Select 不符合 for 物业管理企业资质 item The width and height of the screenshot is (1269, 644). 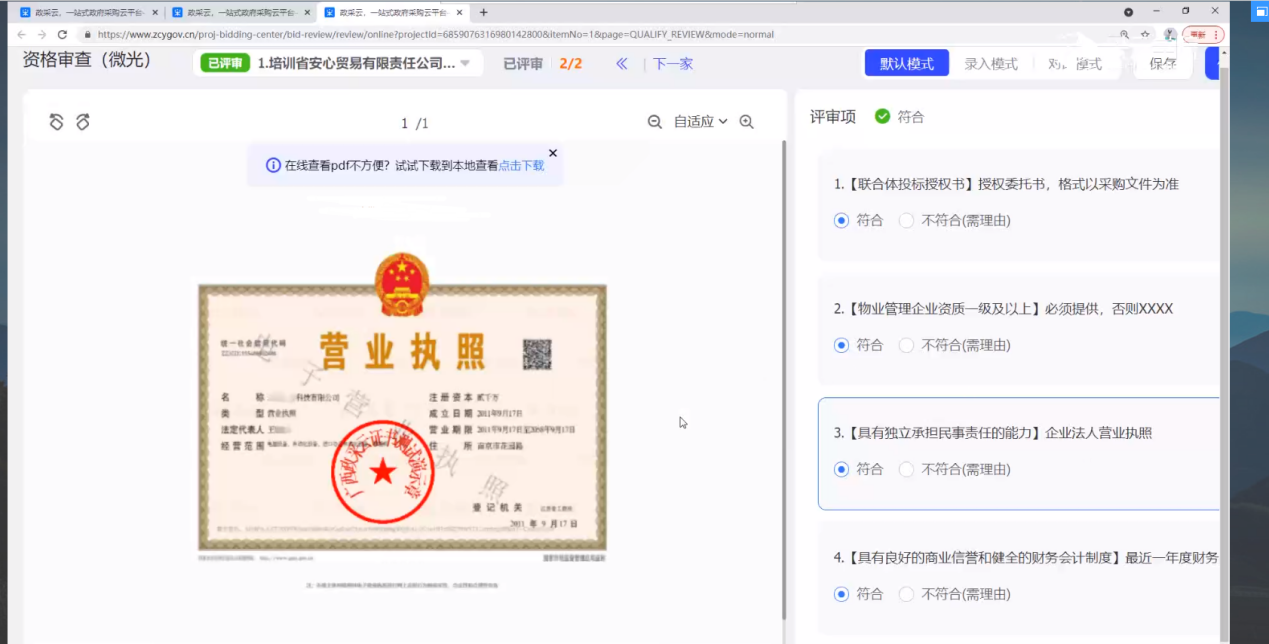(x=906, y=345)
